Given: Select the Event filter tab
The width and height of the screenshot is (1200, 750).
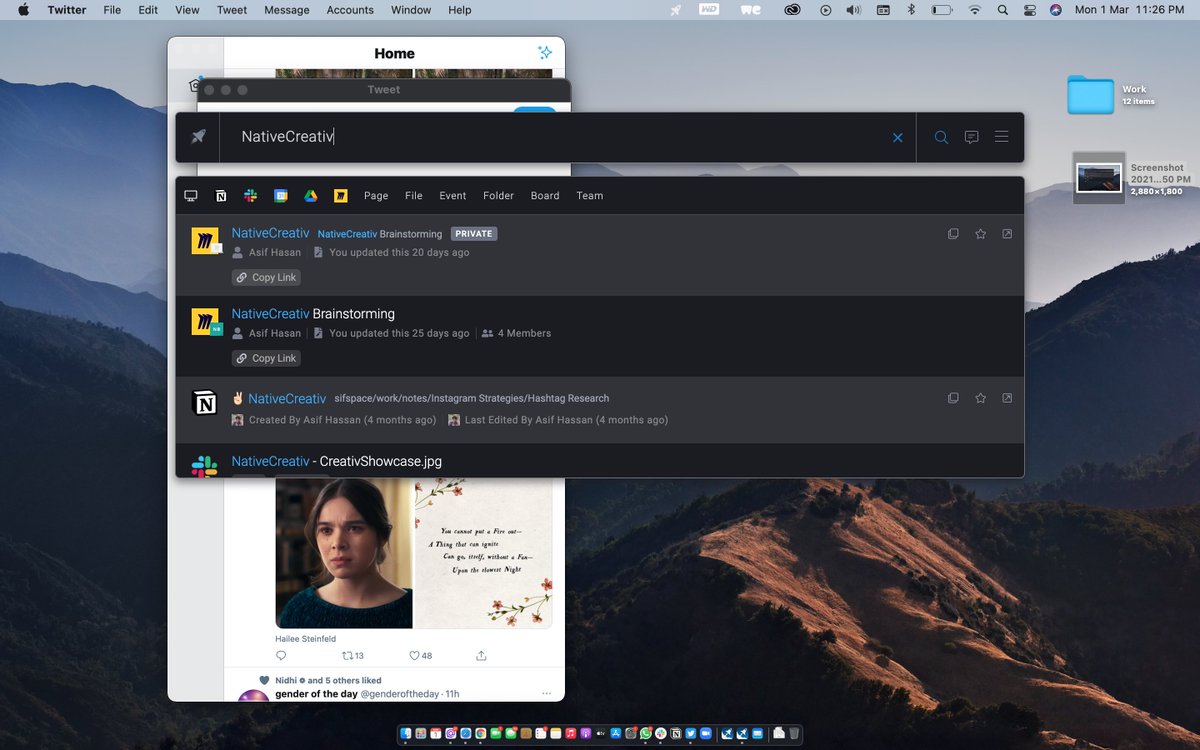Looking at the screenshot, I should pyautogui.click(x=453, y=196).
